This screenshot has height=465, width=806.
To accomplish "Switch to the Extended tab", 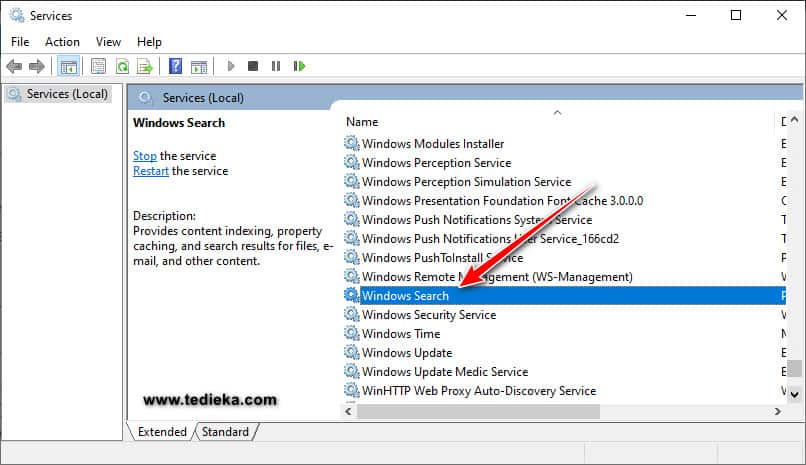I will coord(162,432).
